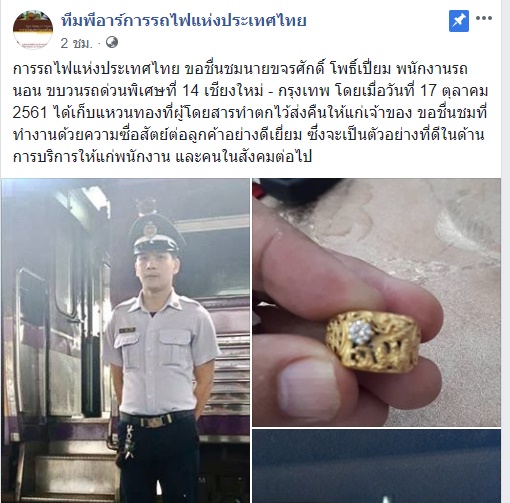View the uniformed railway officer photo
The height and width of the screenshot is (503, 510).
click(x=125, y=340)
